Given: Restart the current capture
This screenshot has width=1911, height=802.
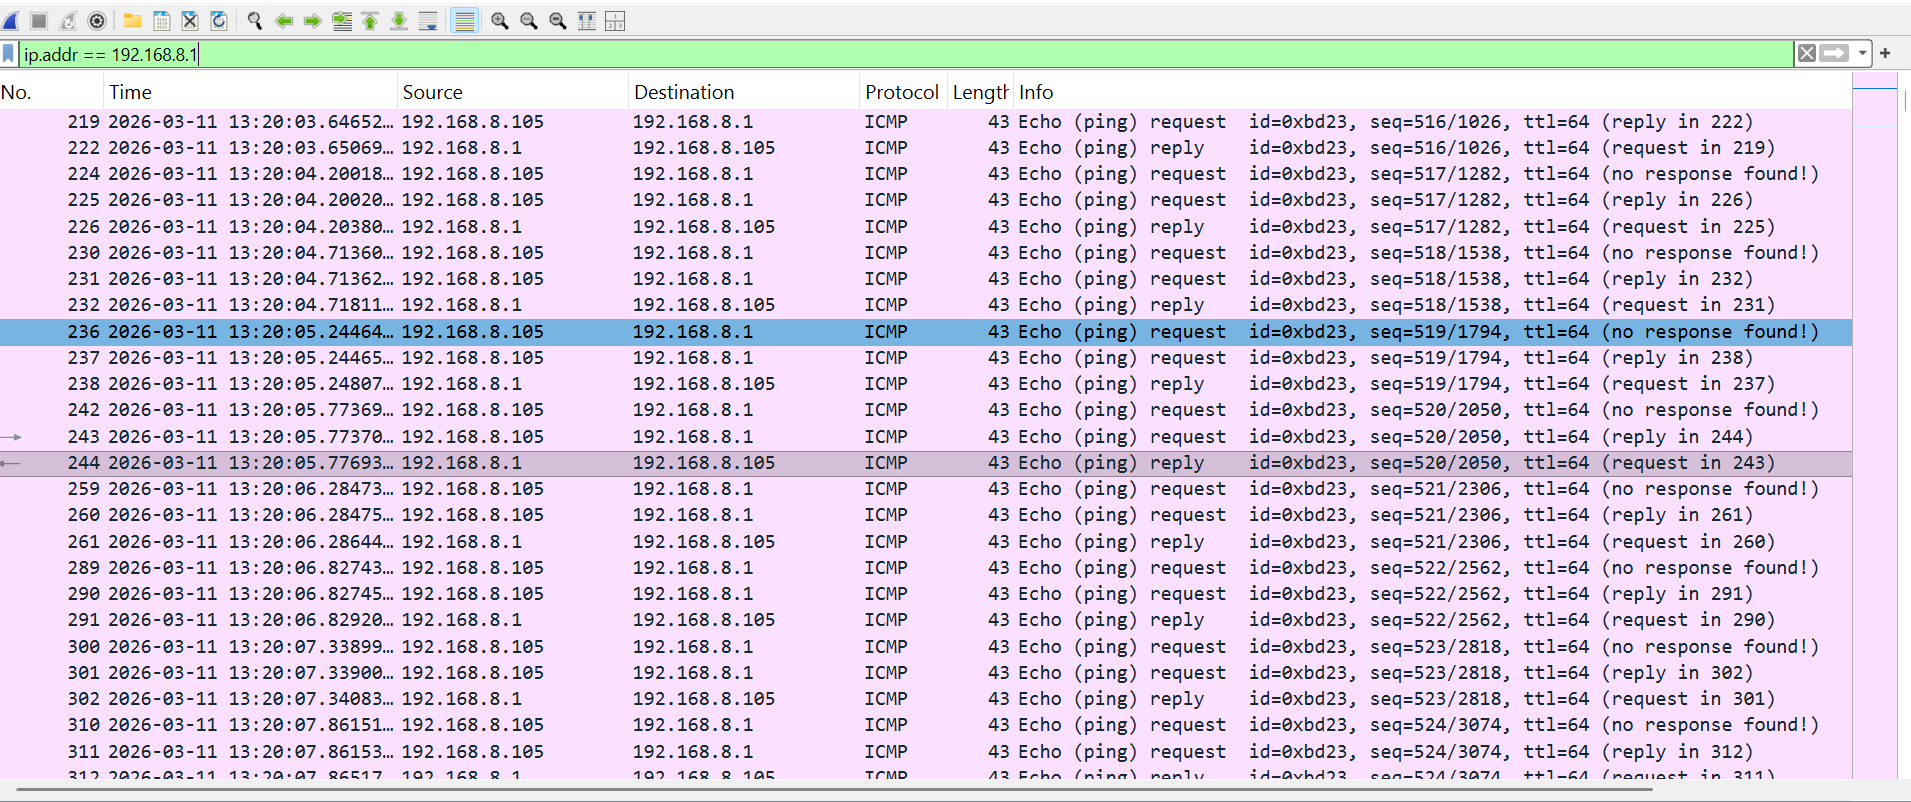Looking at the screenshot, I should coord(68,20).
